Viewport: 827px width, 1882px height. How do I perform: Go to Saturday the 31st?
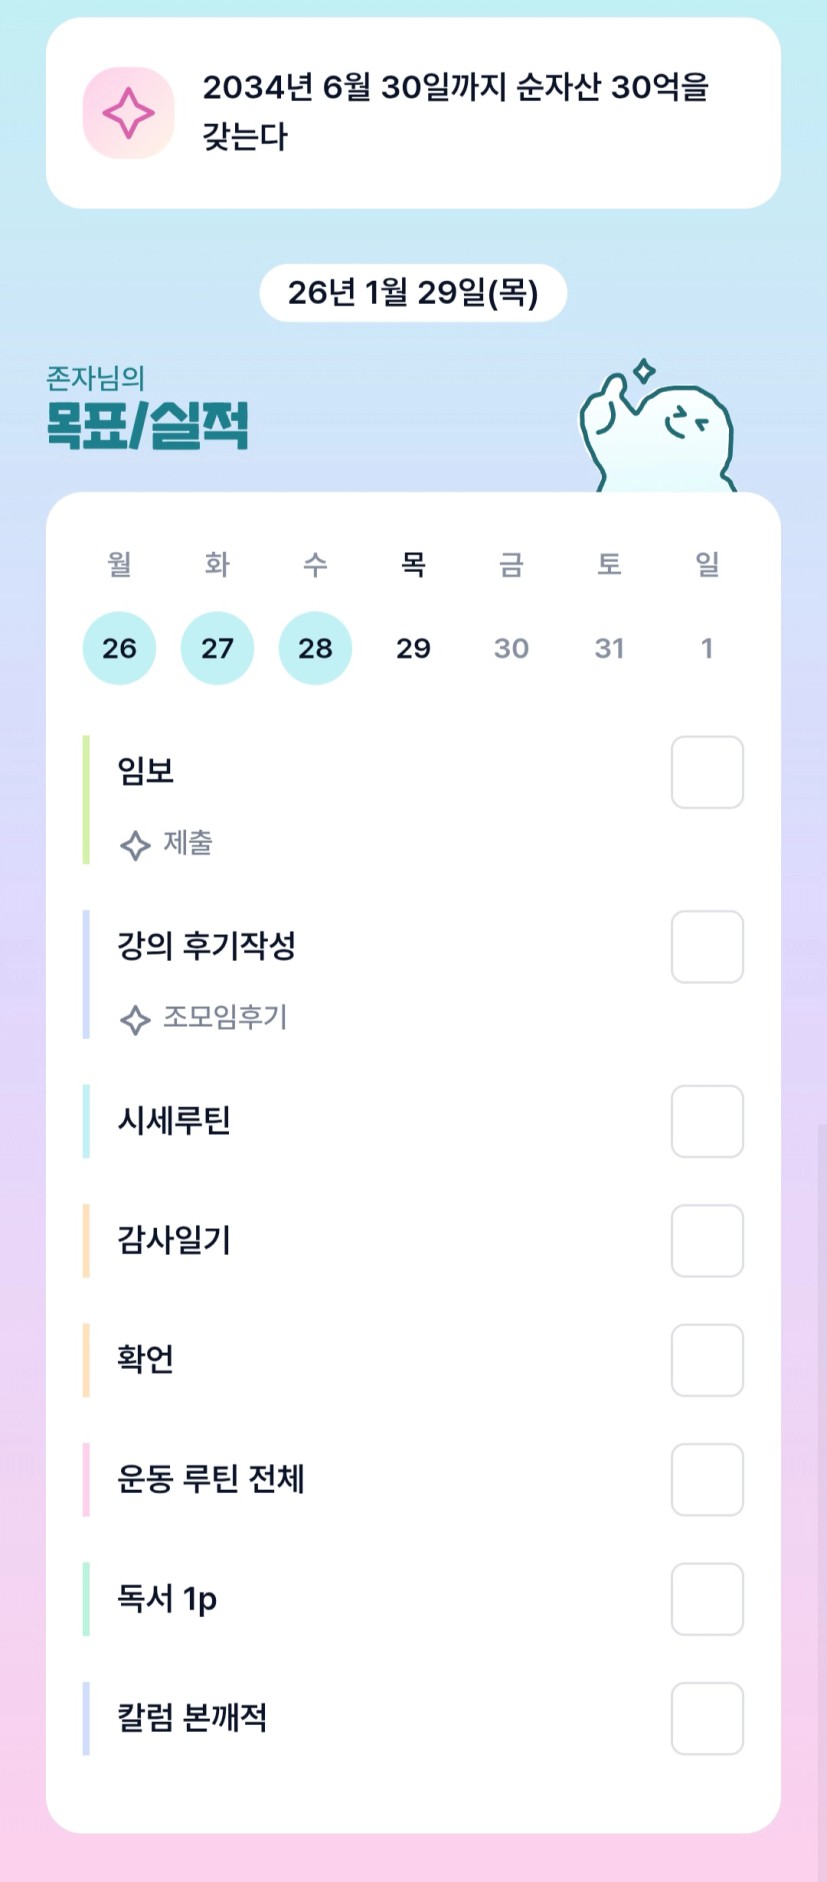tap(609, 648)
